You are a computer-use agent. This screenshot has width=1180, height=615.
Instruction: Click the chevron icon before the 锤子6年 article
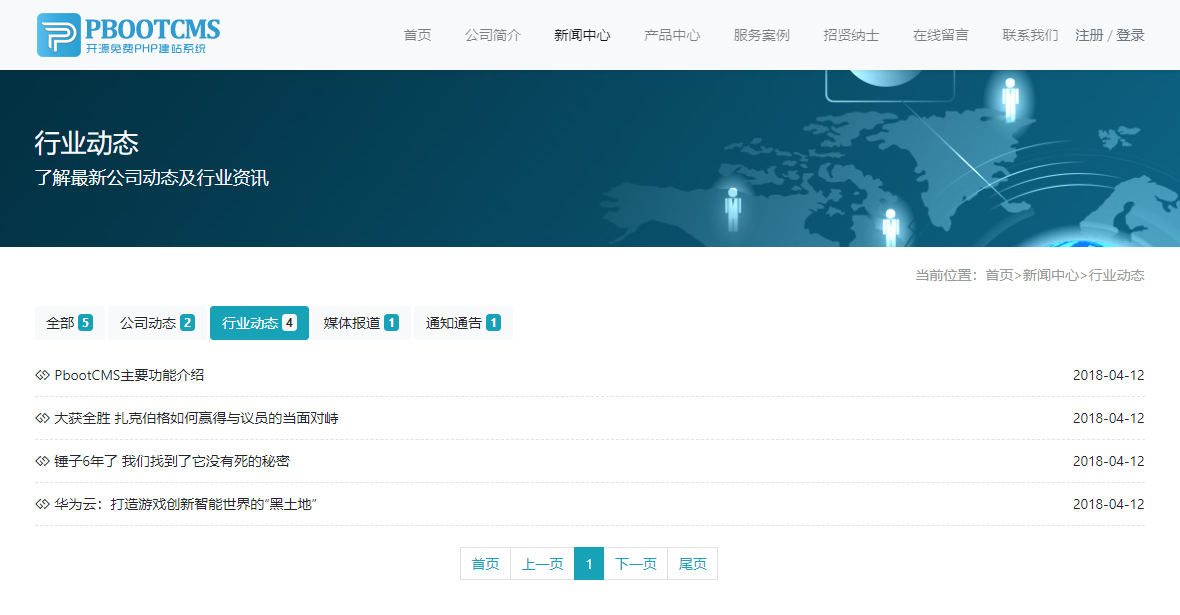click(x=41, y=461)
